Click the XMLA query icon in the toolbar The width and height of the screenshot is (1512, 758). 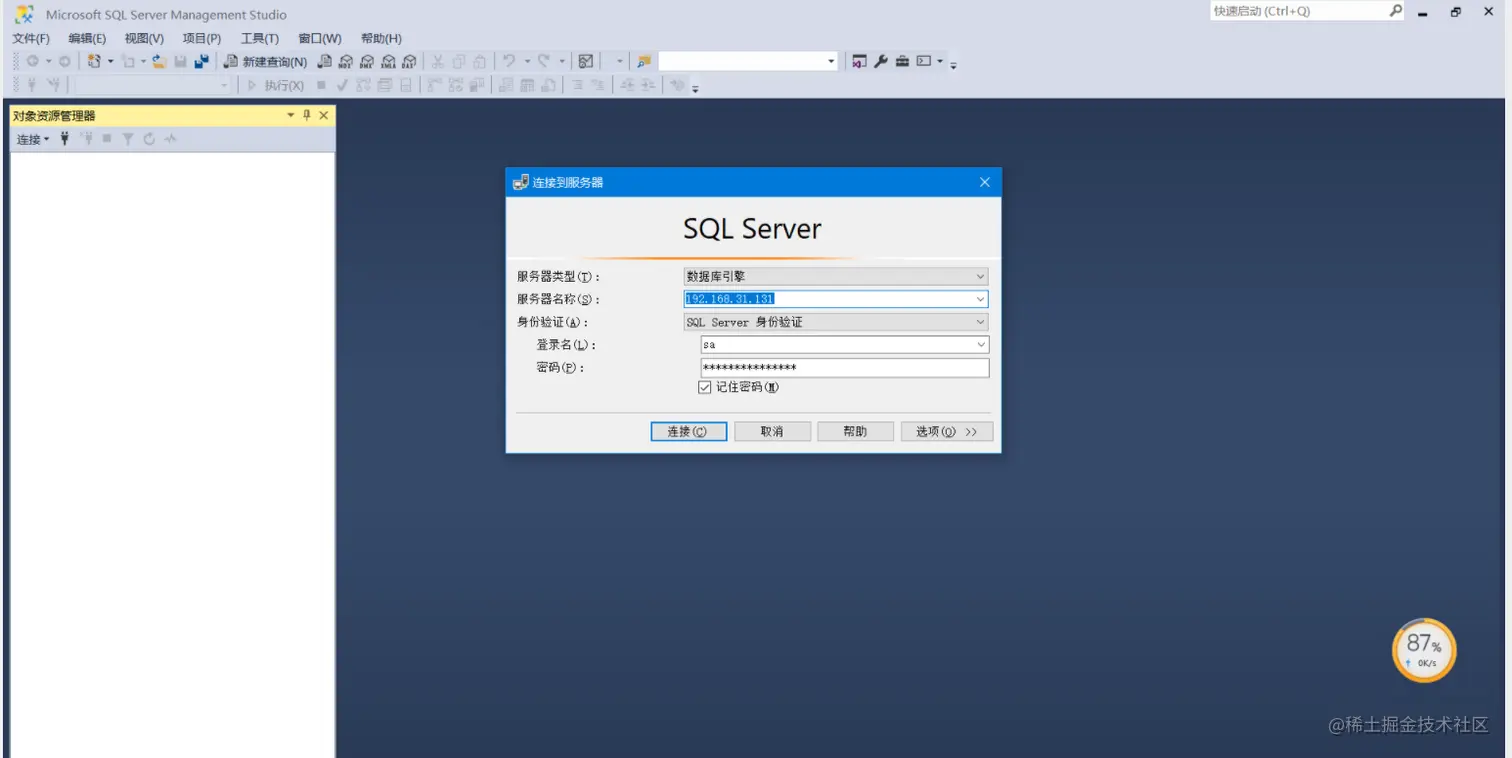pyautogui.click(x=388, y=62)
